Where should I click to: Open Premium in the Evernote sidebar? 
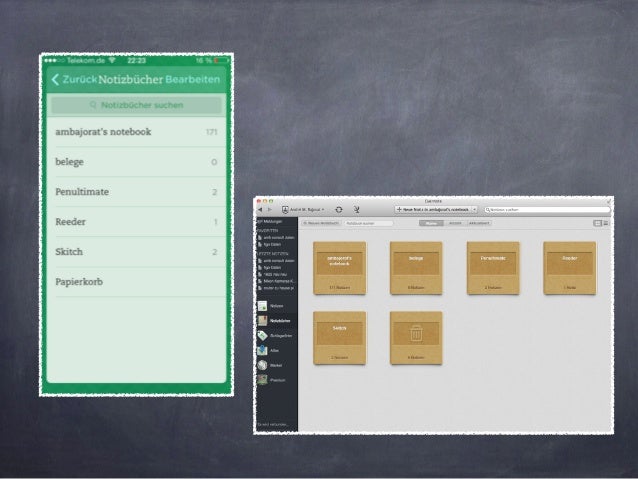pyautogui.click(x=276, y=380)
